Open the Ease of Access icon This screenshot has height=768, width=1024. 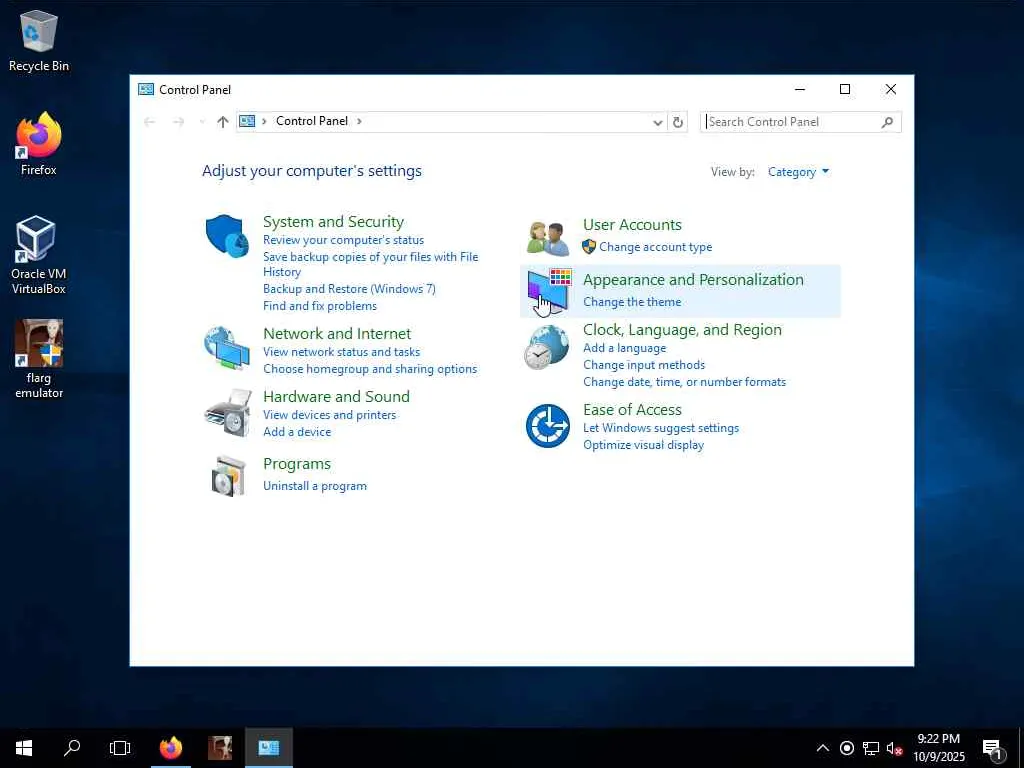548,426
